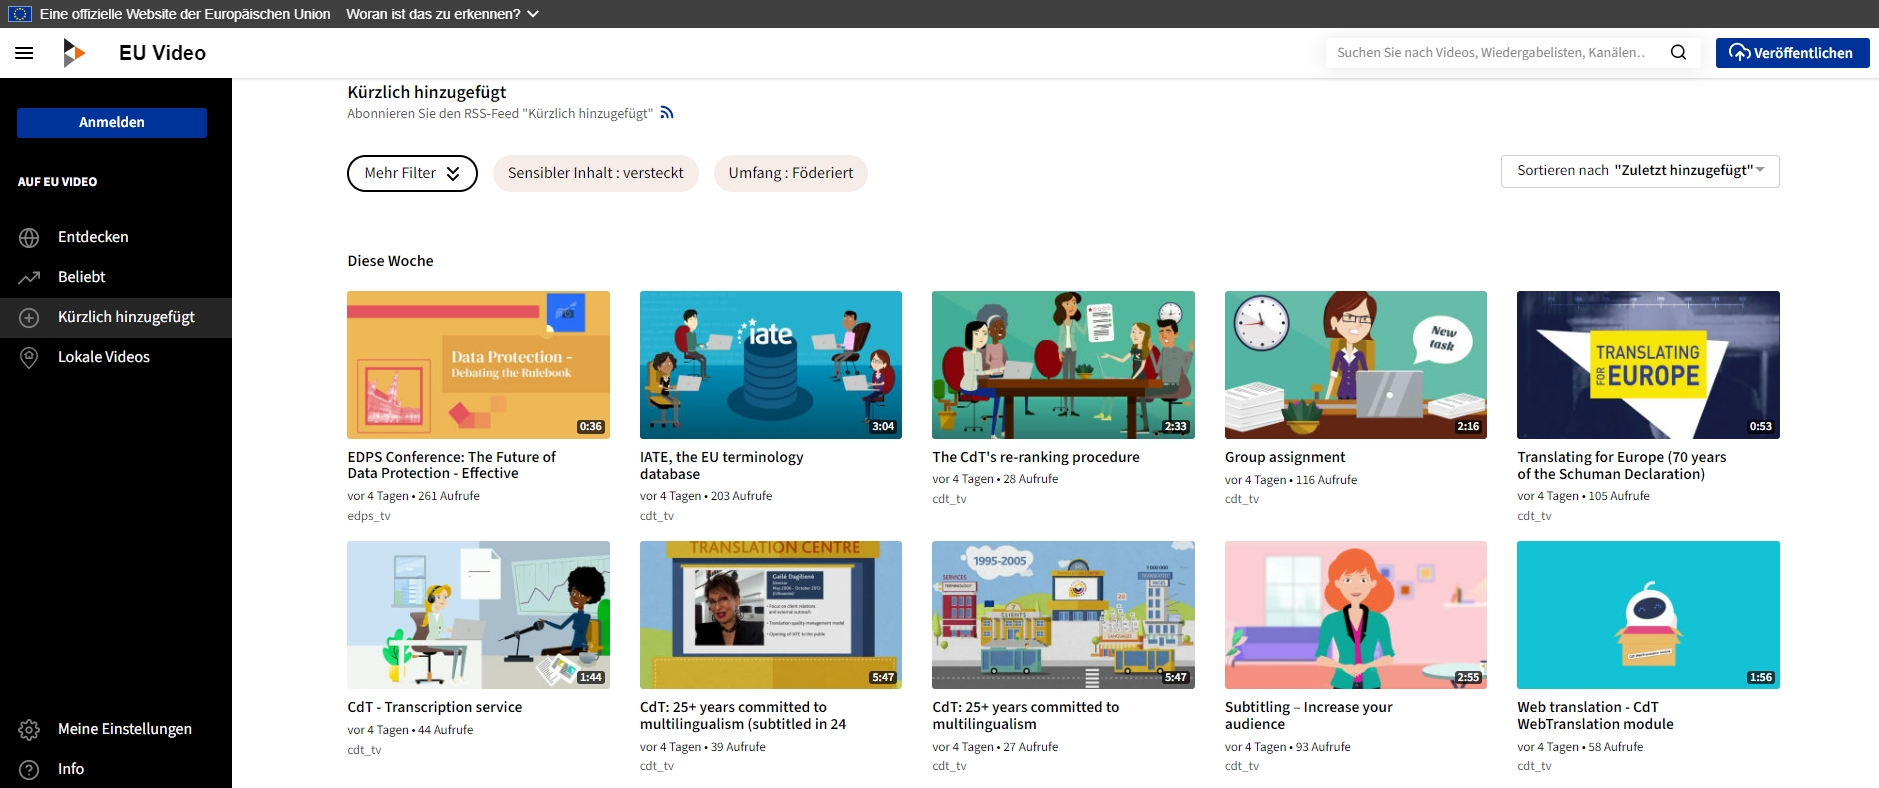Open the 'Sortieren nach' dropdown

(x=1640, y=171)
